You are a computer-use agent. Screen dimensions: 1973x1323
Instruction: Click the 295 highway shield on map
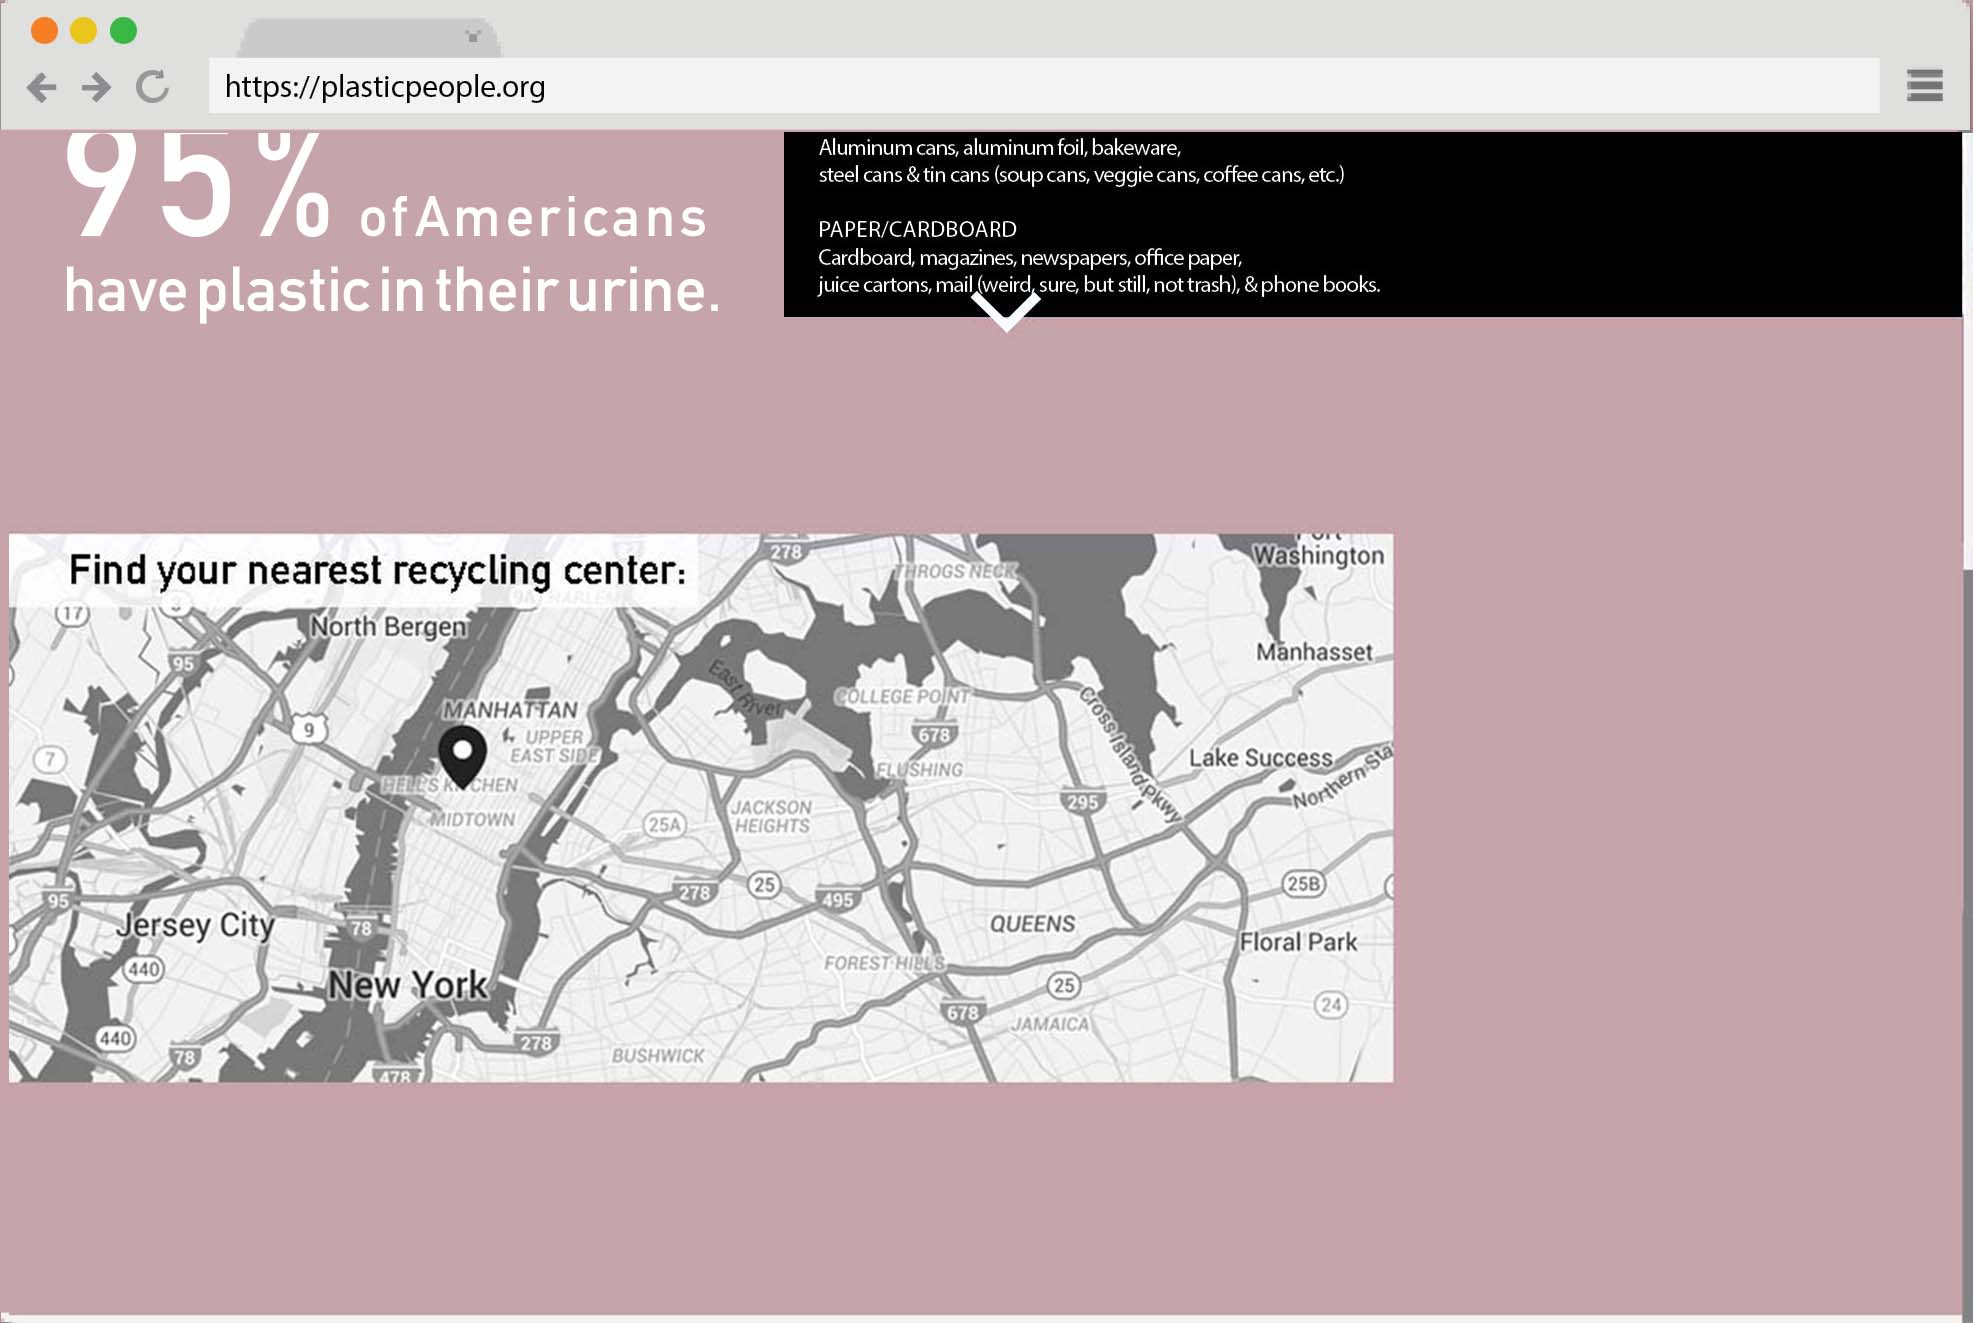[x=1082, y=801]
